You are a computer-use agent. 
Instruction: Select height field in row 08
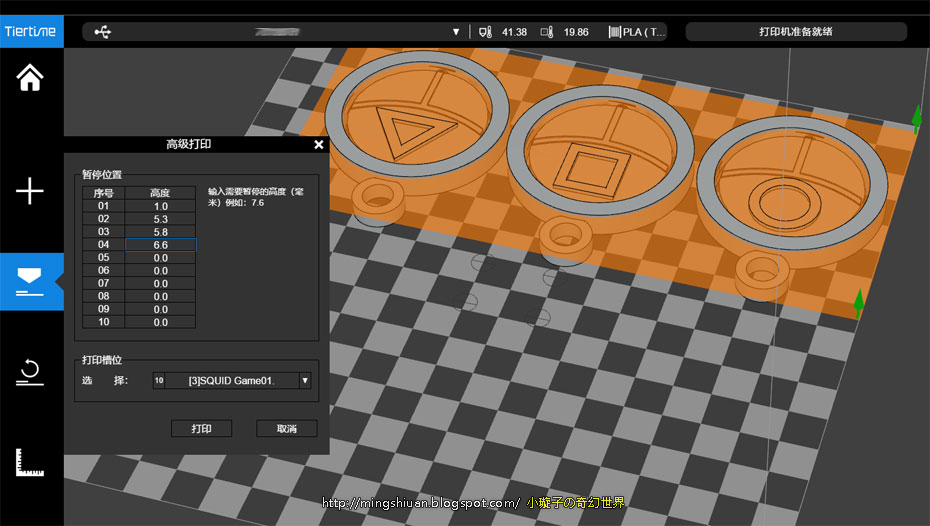pos(160,297)
